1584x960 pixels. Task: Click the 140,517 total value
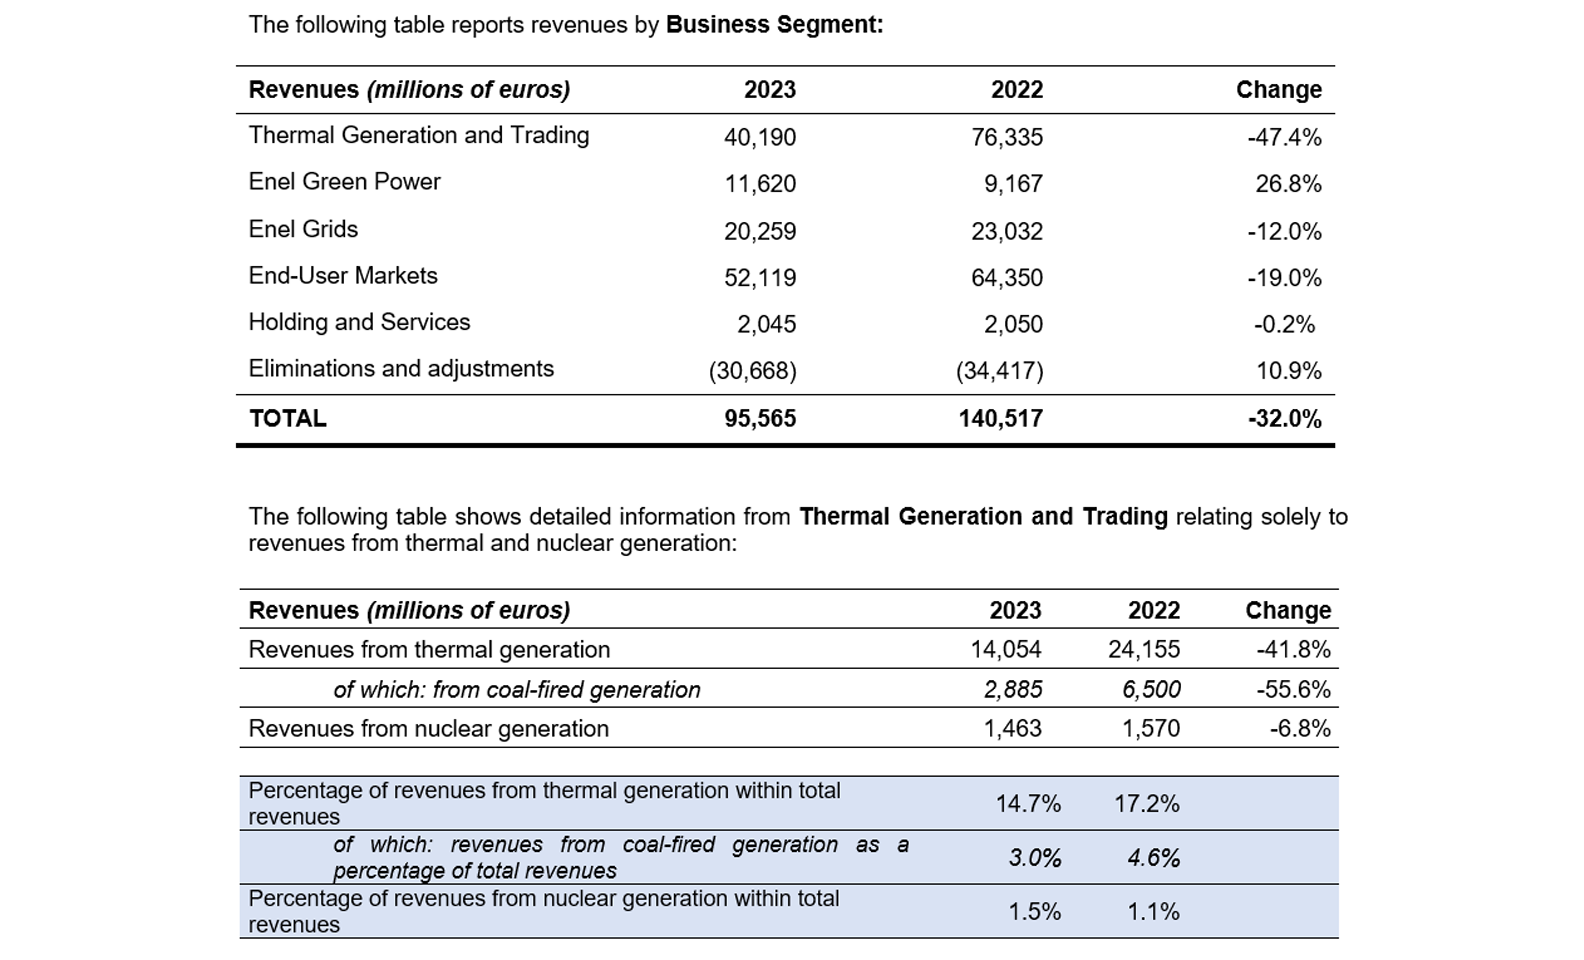pyautogui.click(x=1001, y=418)
